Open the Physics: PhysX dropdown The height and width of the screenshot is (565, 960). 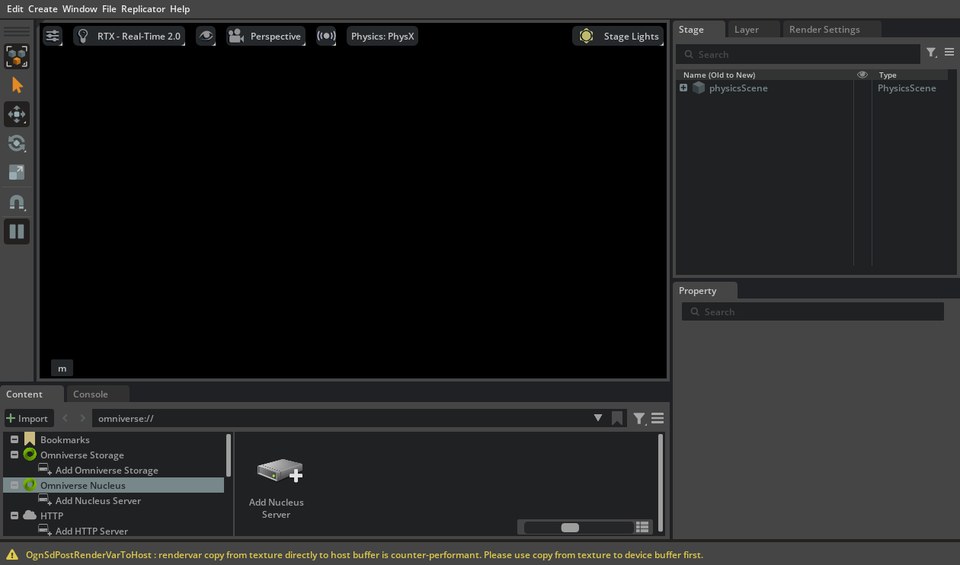383,36
